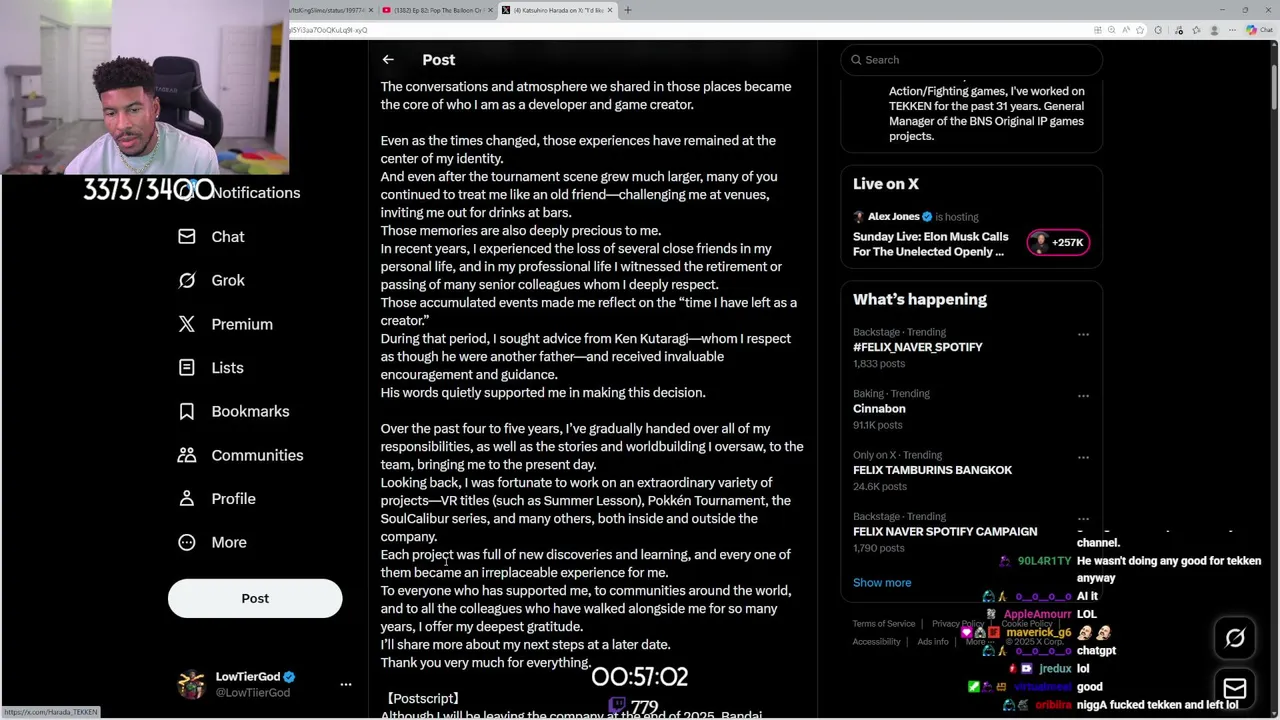Click the '91.1K posts' count
This screenshot has width=1280, height=720.
[x=878, y=425]
